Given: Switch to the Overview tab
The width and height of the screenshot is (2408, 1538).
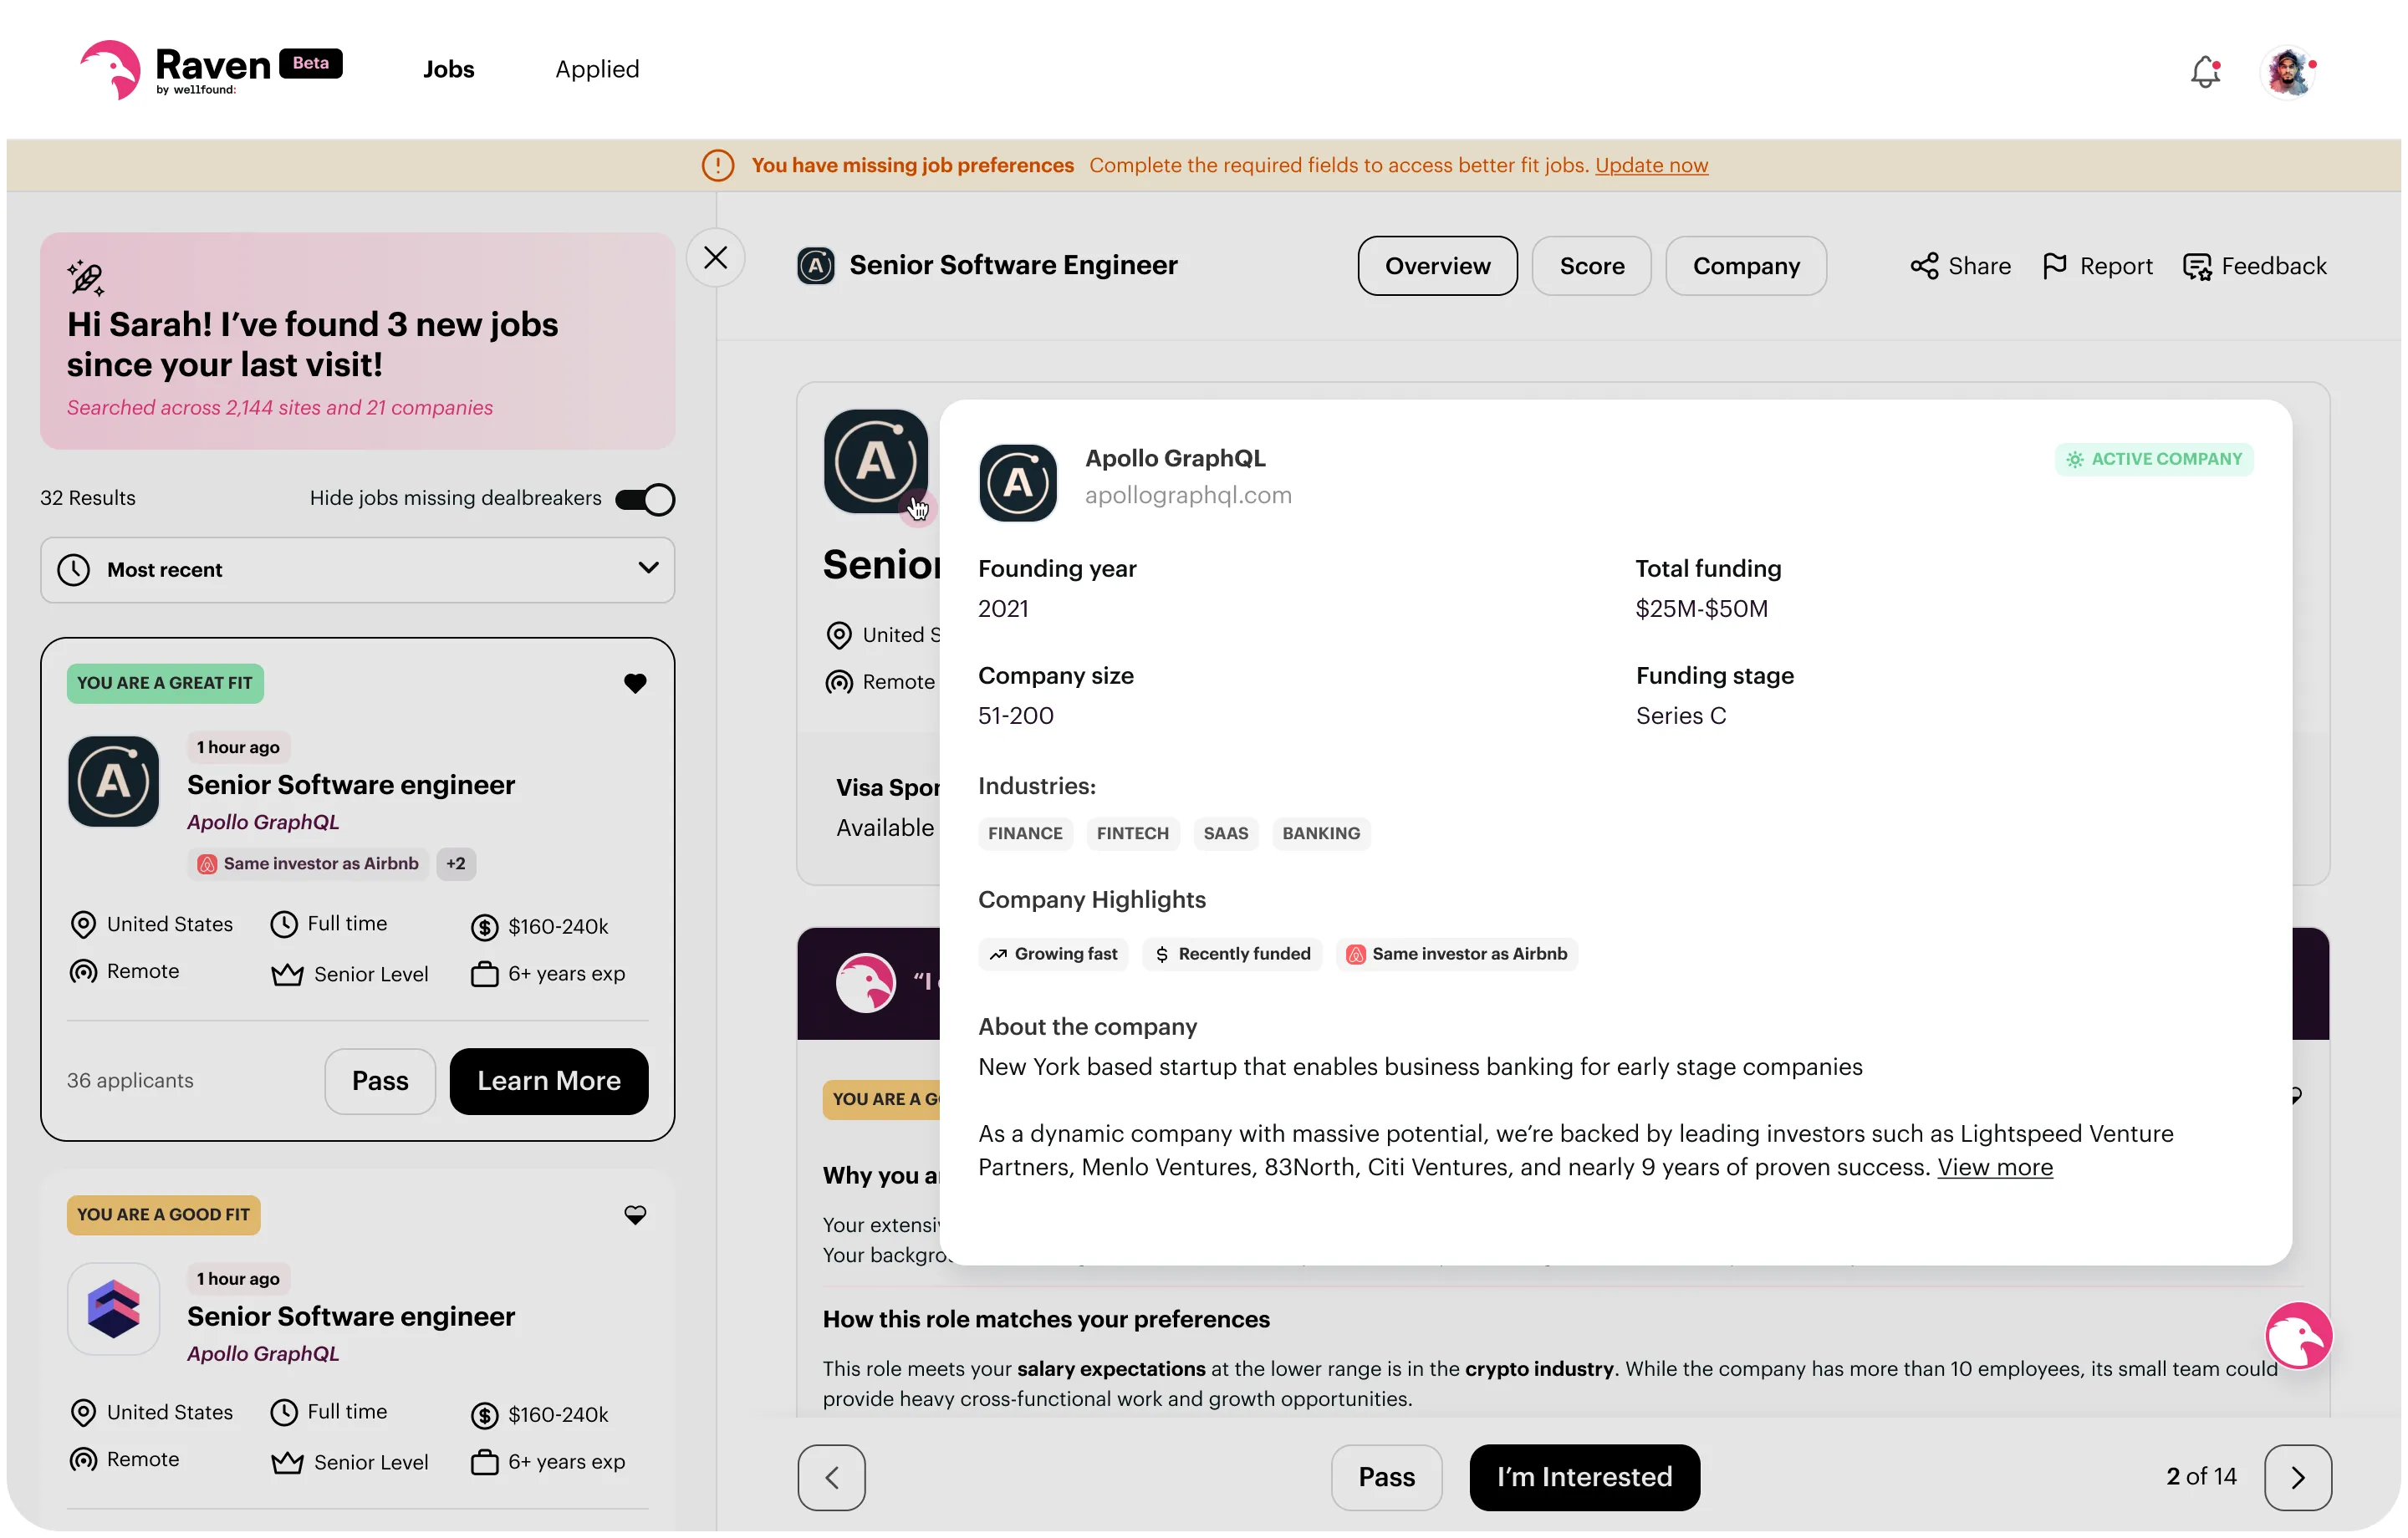Looking at the screenshot, I should click(1437, 266).
